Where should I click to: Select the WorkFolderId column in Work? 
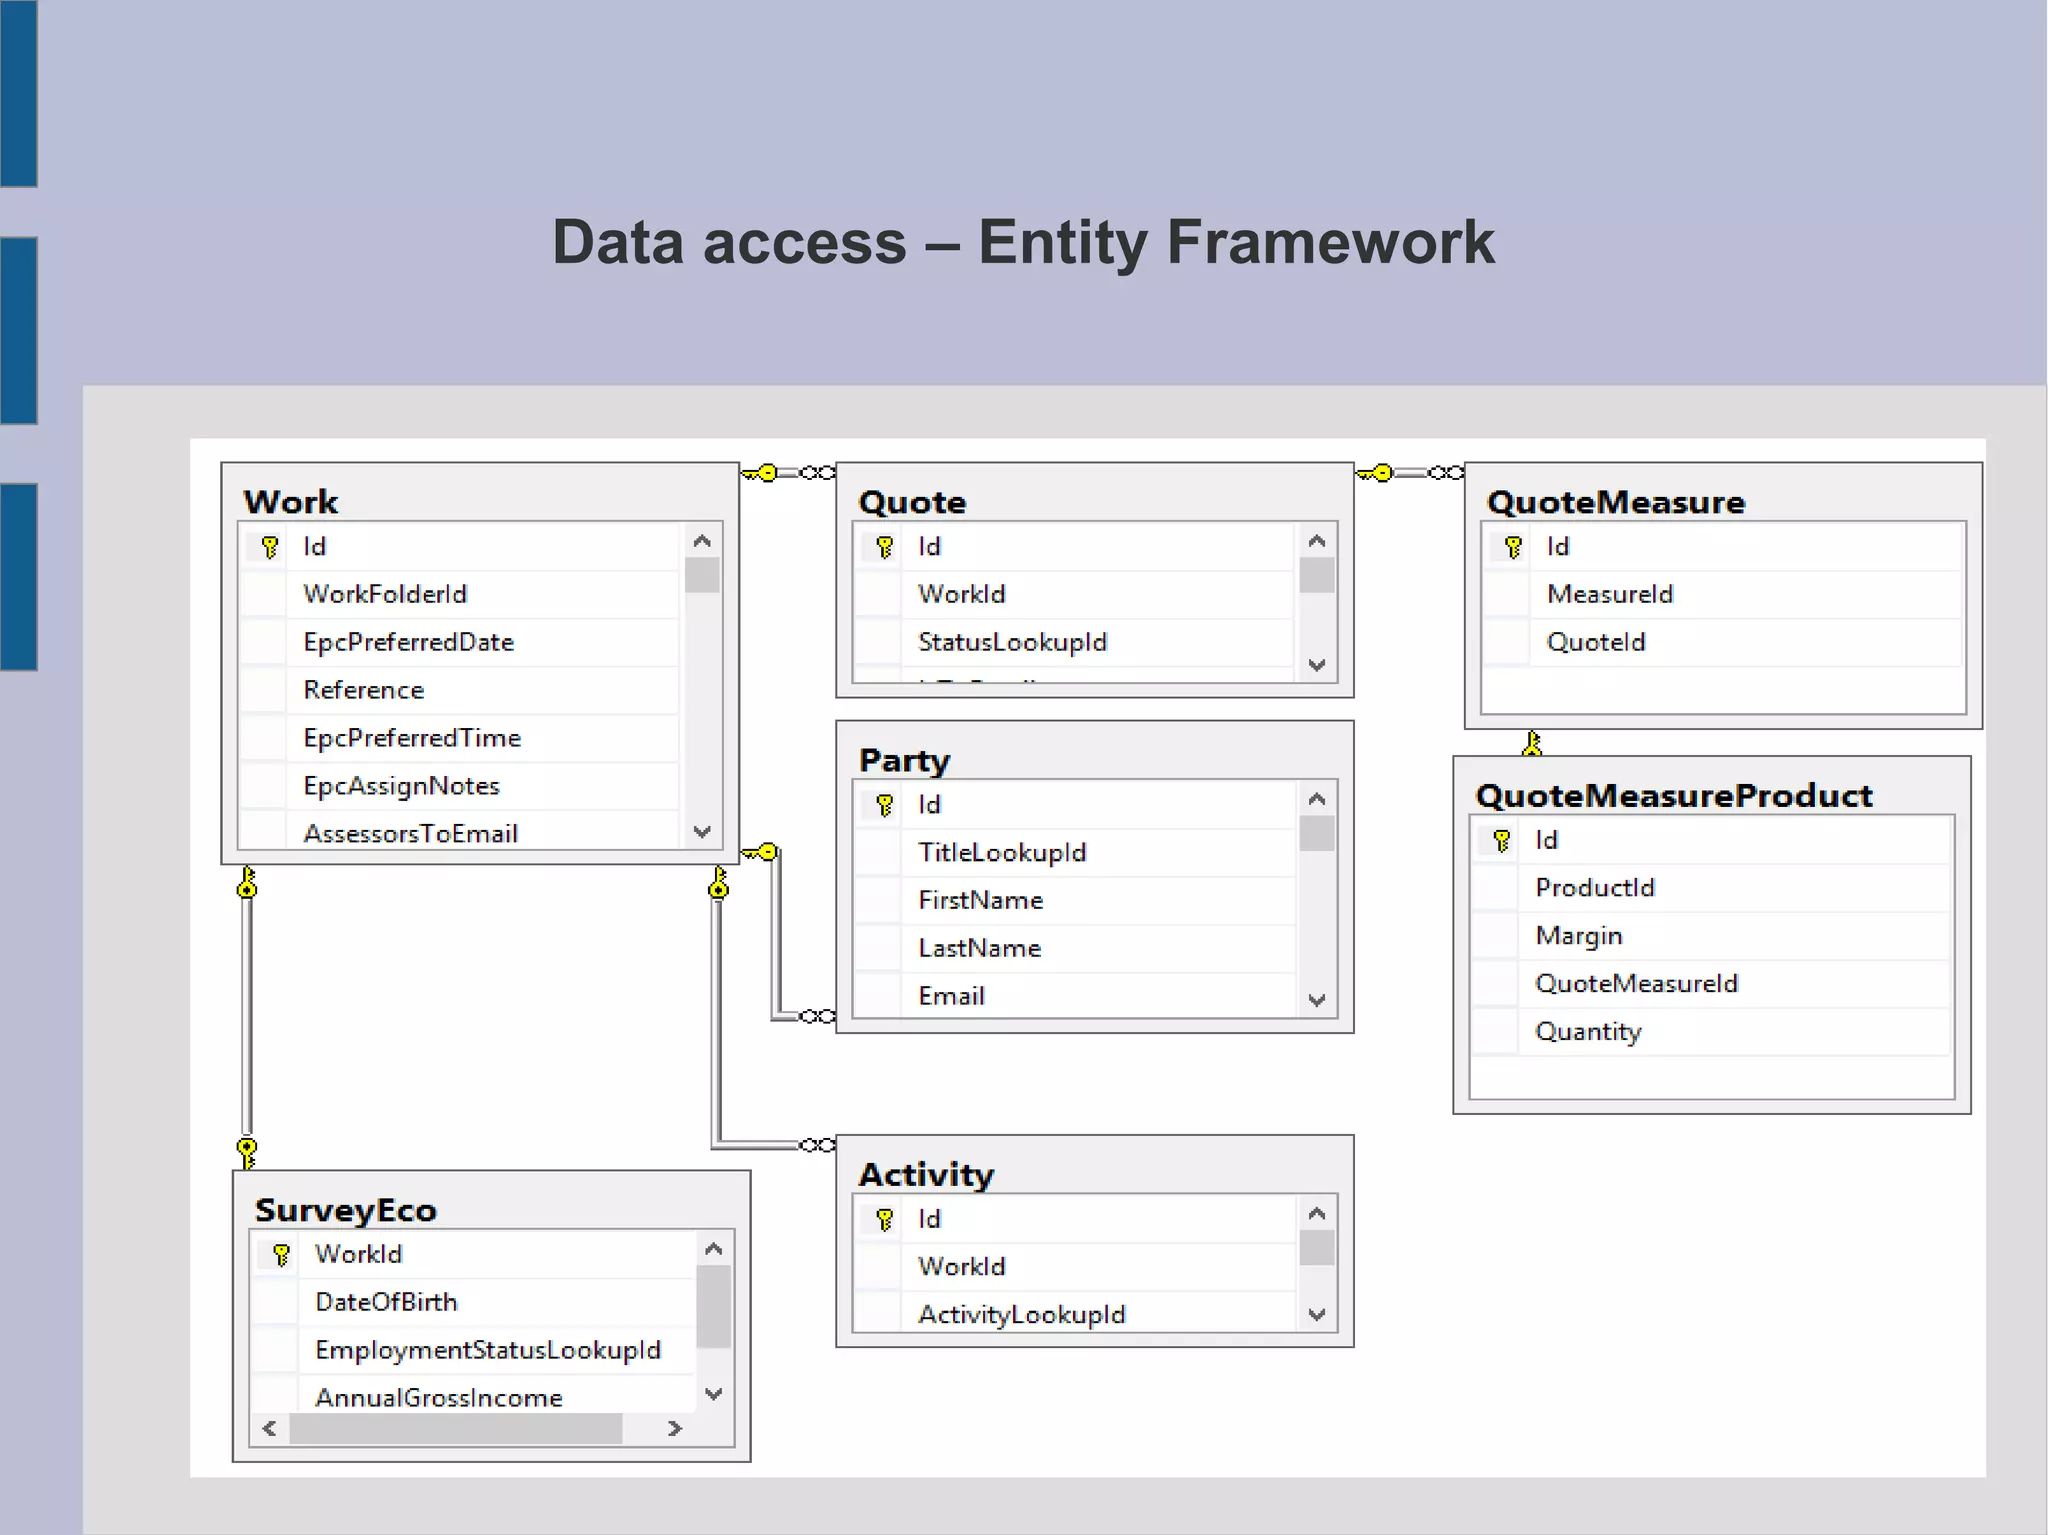(x=460, y=594)
